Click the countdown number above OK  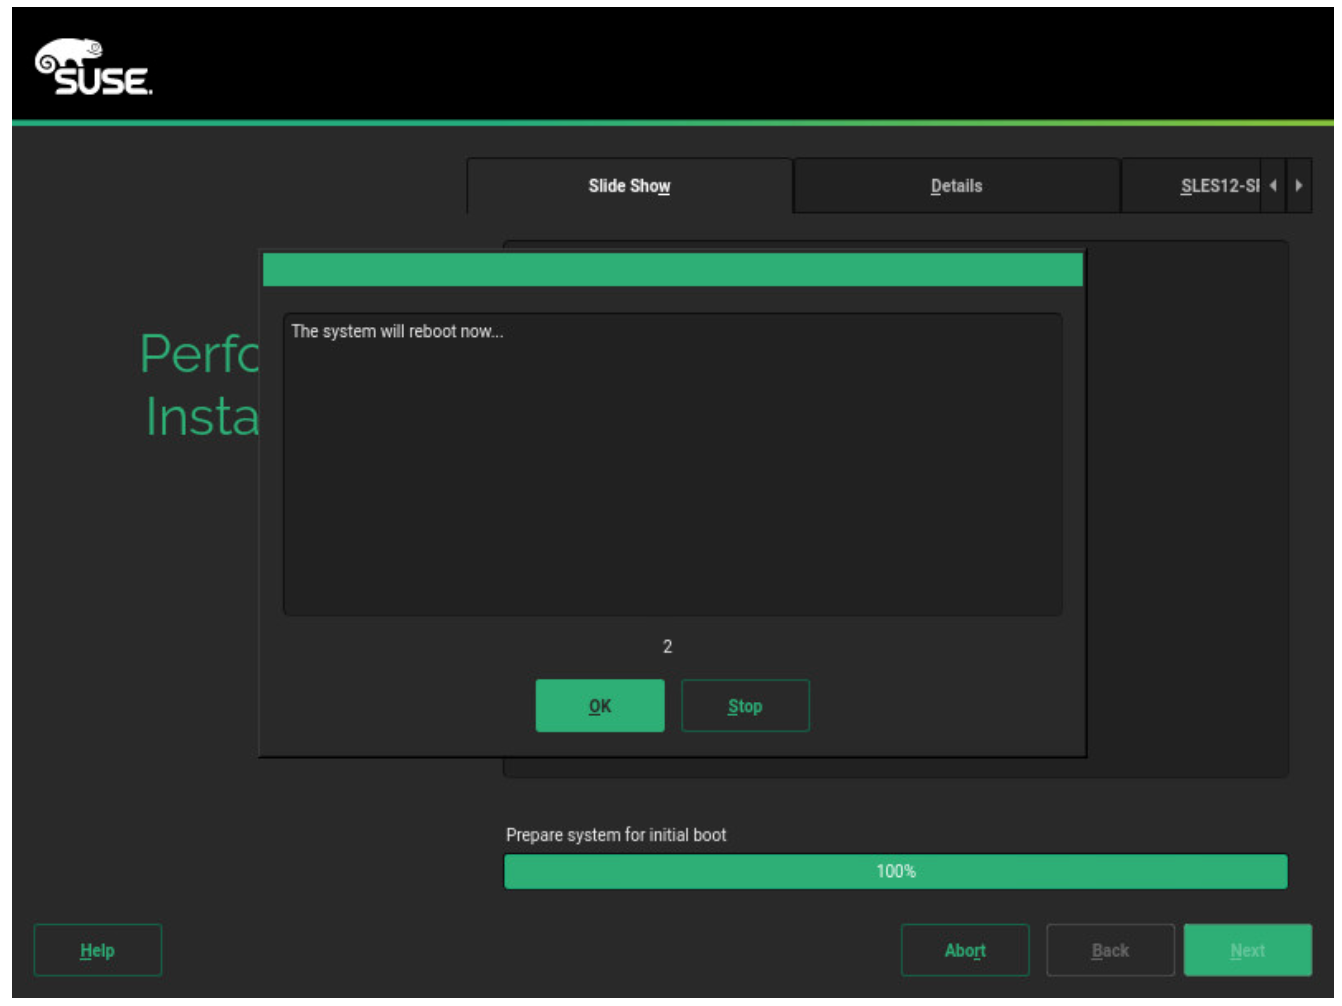(667, 647)
